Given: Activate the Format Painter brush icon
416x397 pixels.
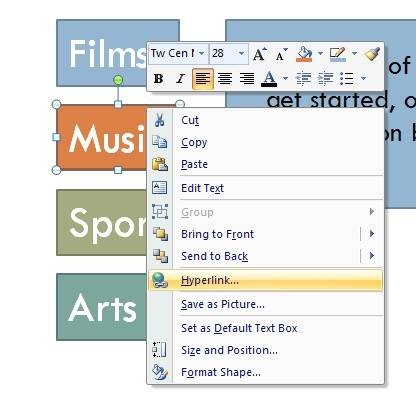Looking at the screenshot, I should (x=372, y=54).
